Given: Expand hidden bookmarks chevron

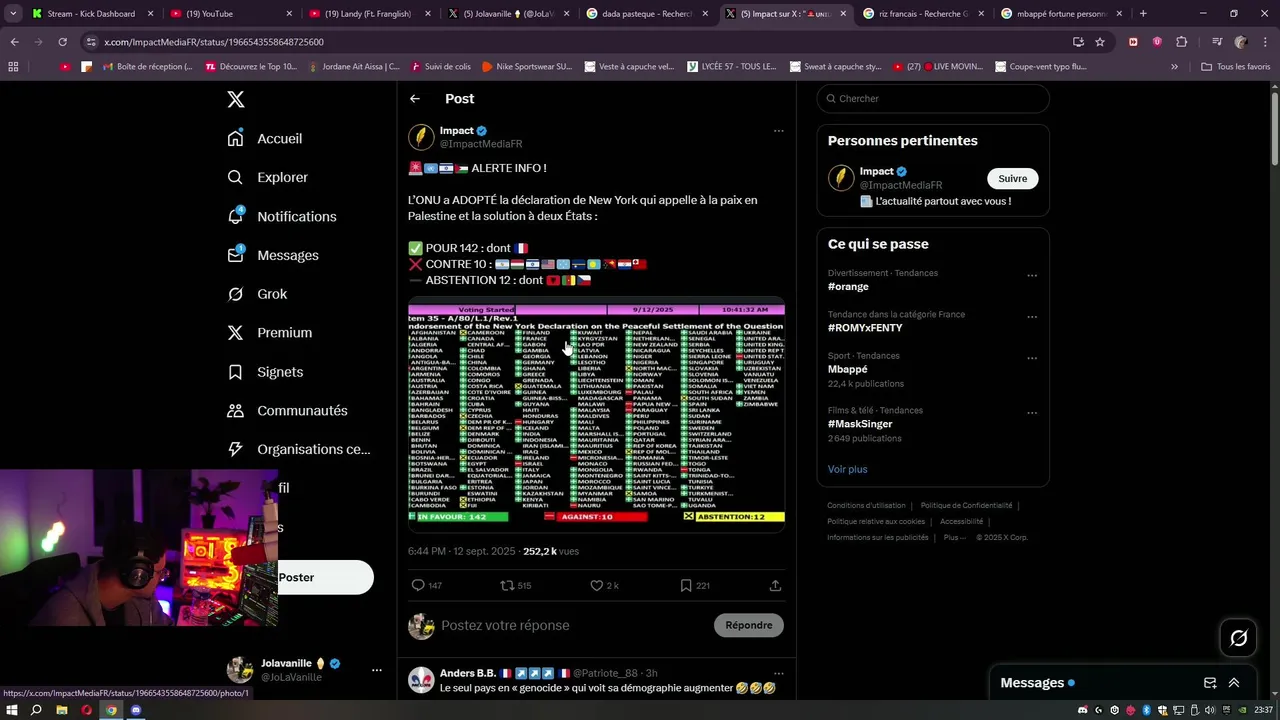Looking at the screenshot, I should coord(1175,67).
